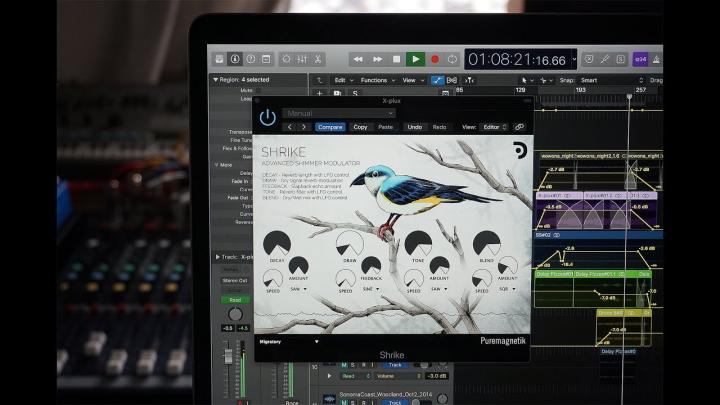Click the DRAW knob in Shrike
720x405 pixels.
pyautogui.click(x=349, y=244)
